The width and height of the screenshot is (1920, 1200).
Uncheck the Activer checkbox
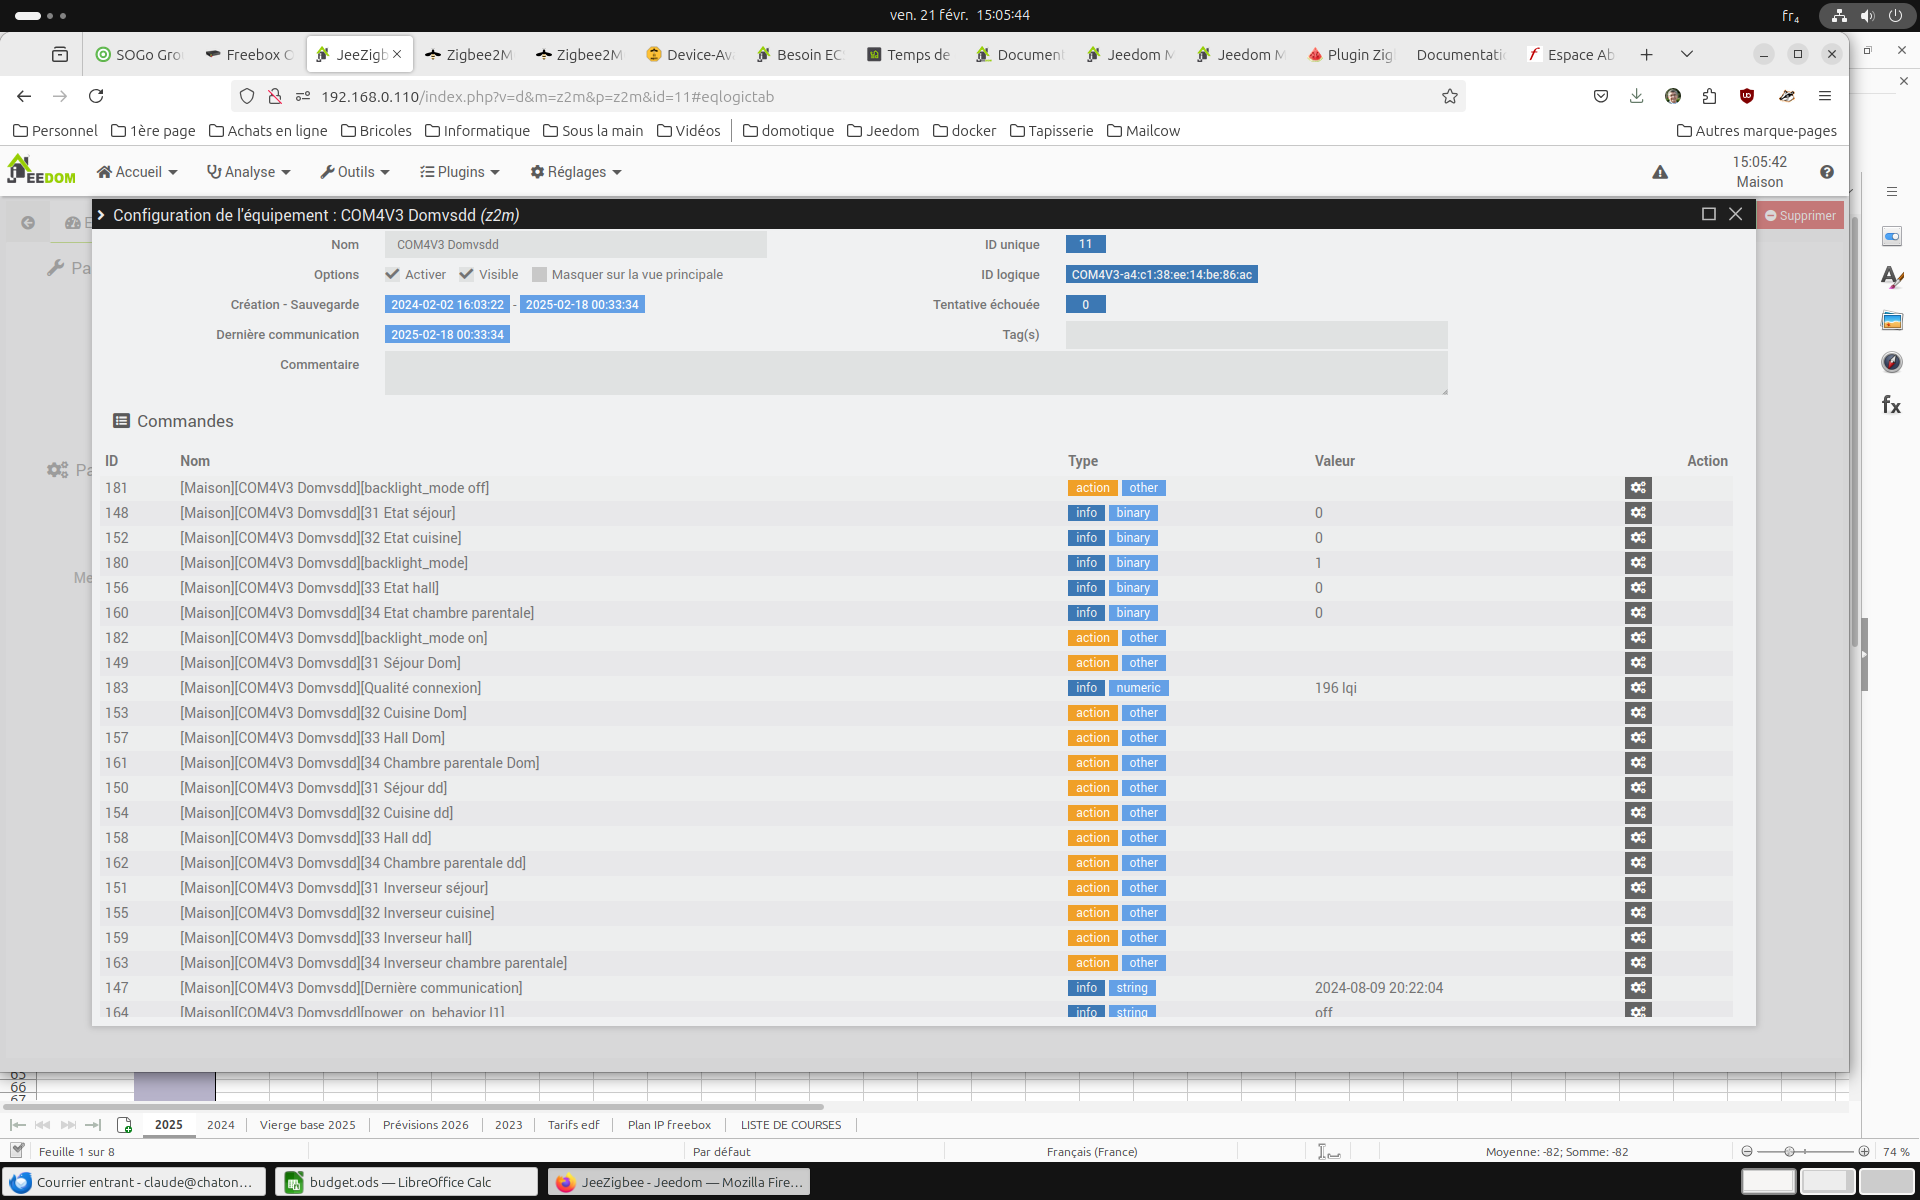393,274
